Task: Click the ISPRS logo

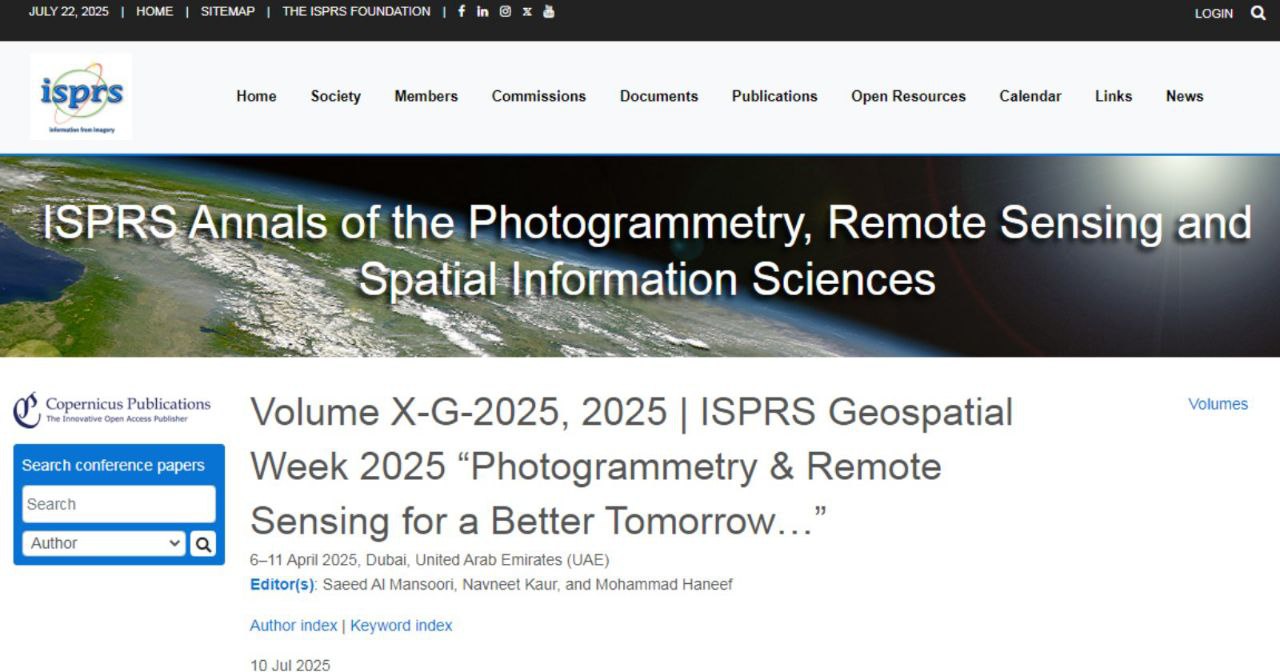Action: coord(81,96)
